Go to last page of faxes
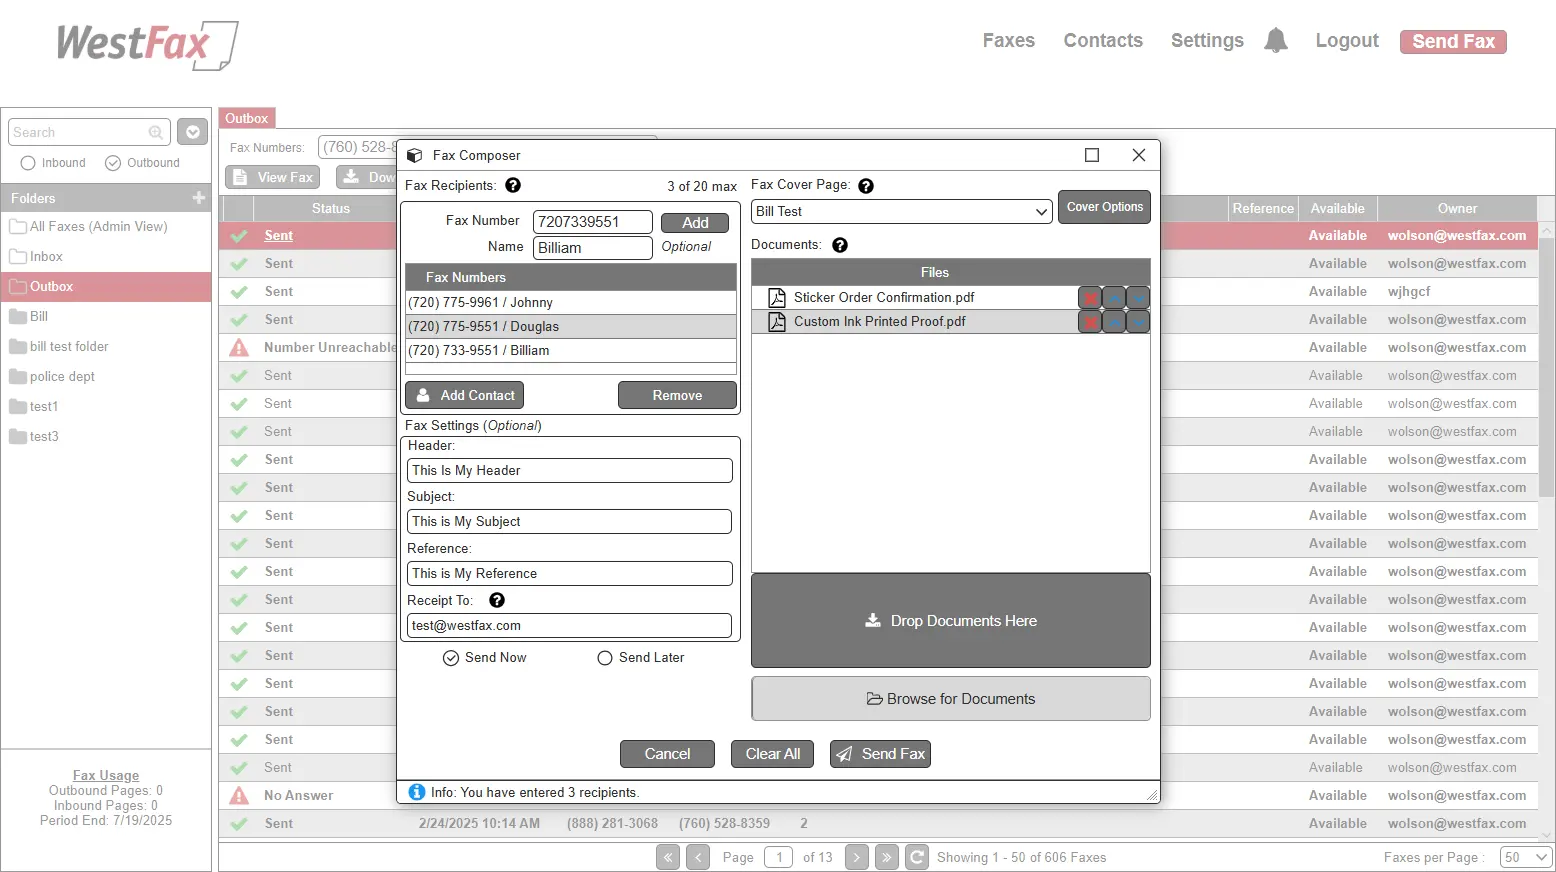1556x872 pixels. [886, 857]
